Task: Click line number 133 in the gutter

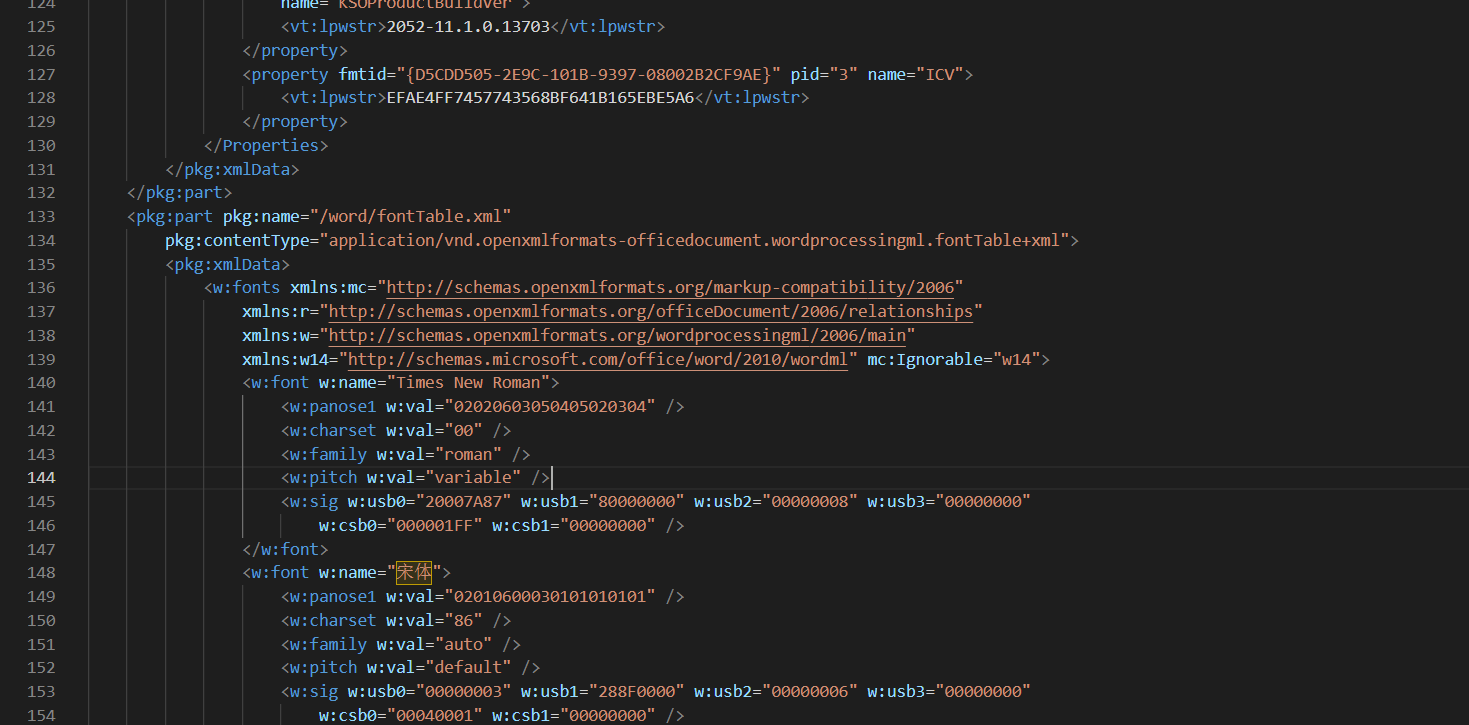Action: click(x=41, y=216)
